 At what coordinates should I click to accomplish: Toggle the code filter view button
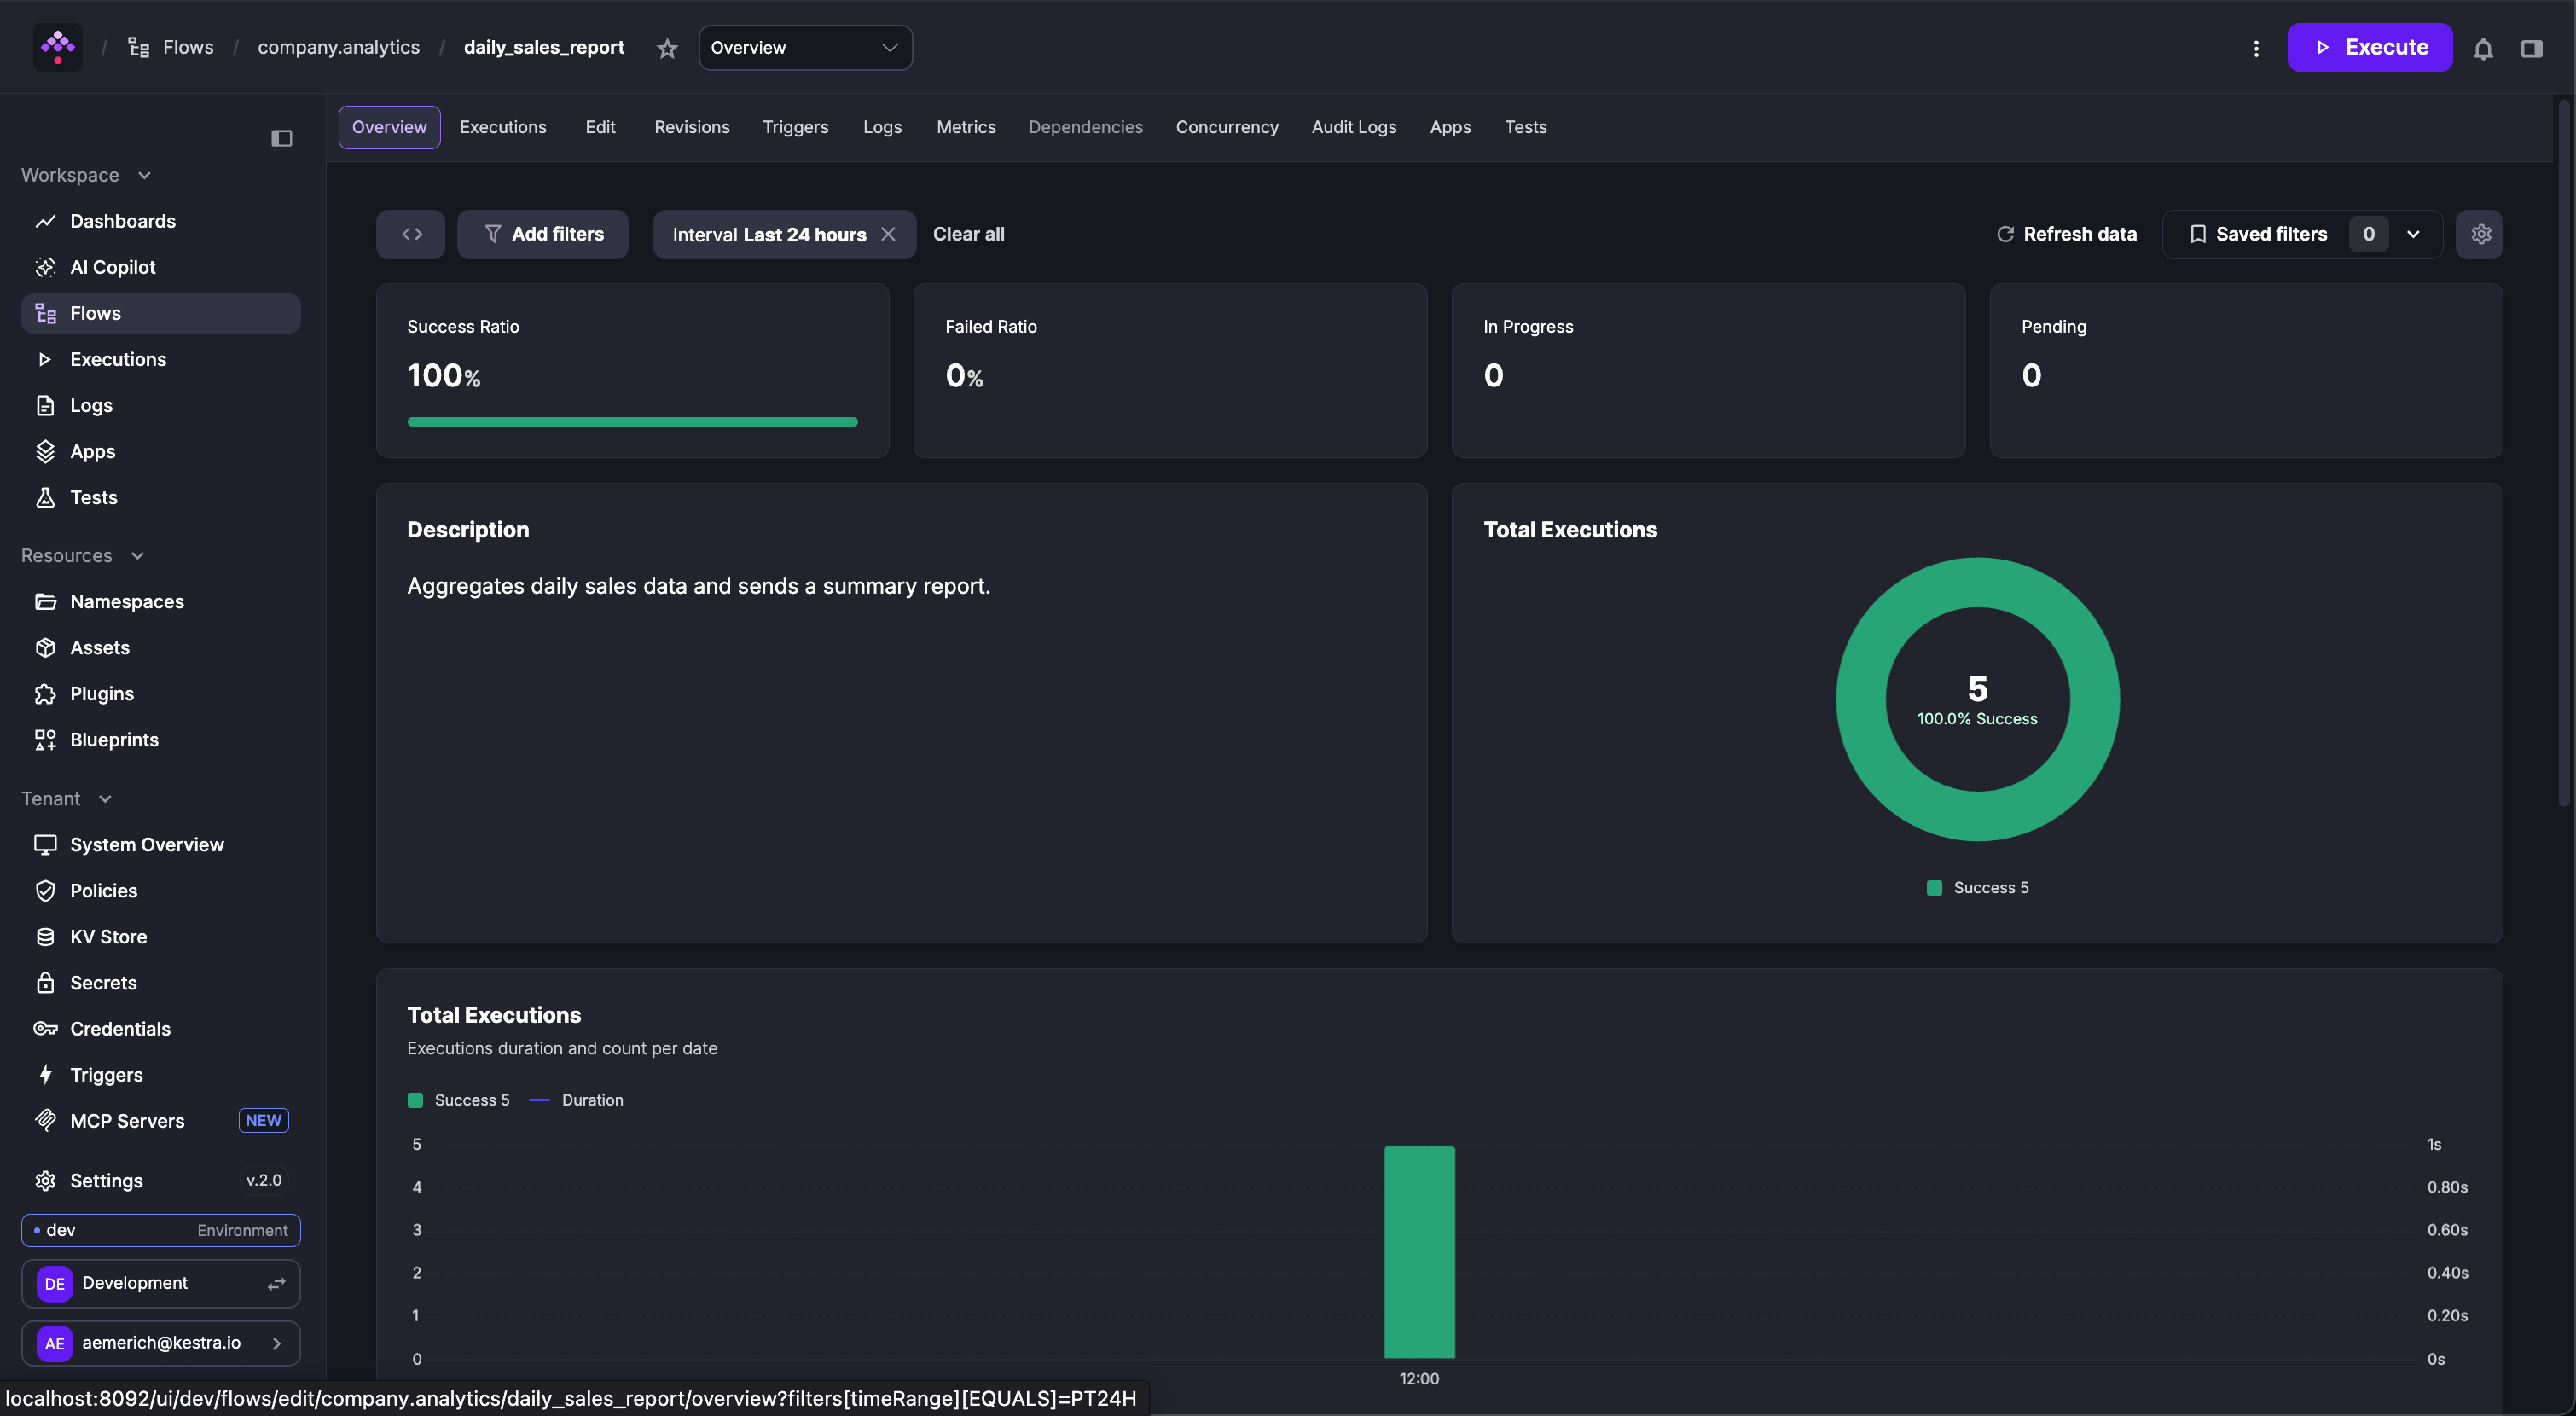pos(411,234)
